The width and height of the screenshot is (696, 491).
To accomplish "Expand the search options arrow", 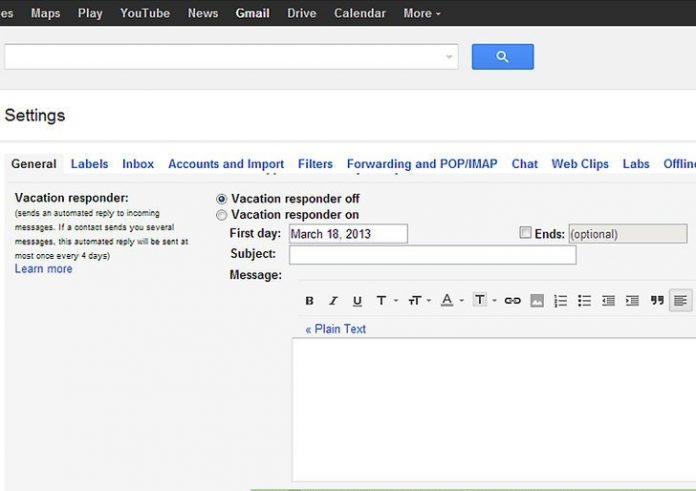I will click(x=449, y=57).
